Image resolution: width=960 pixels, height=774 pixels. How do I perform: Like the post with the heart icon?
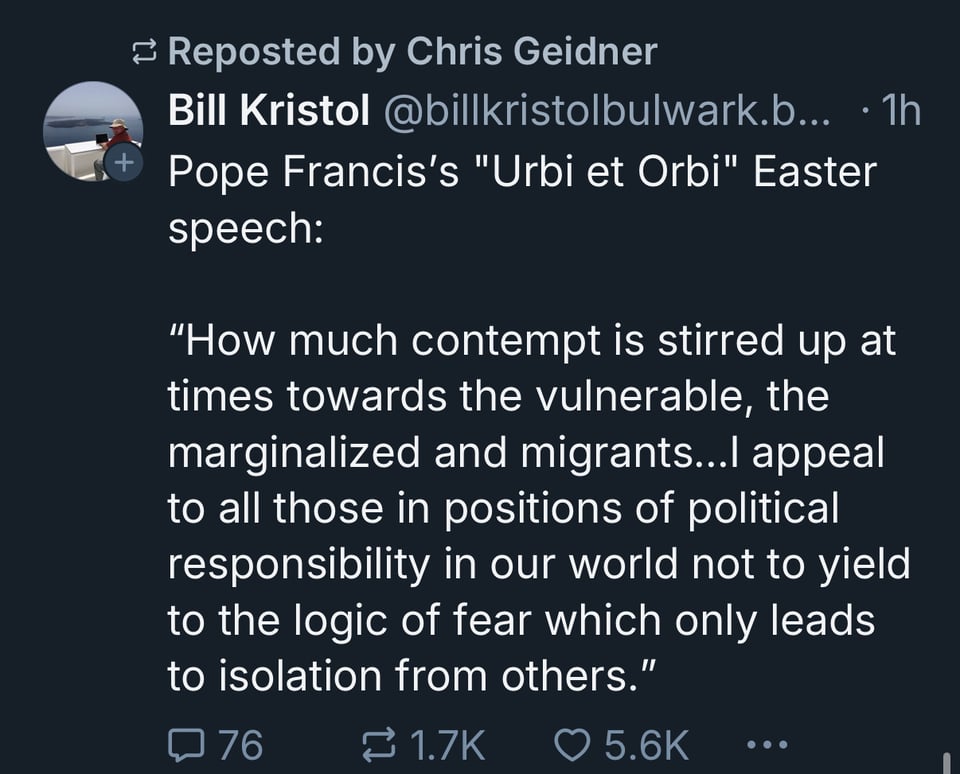pyautogui.click(x=571, y=744)
